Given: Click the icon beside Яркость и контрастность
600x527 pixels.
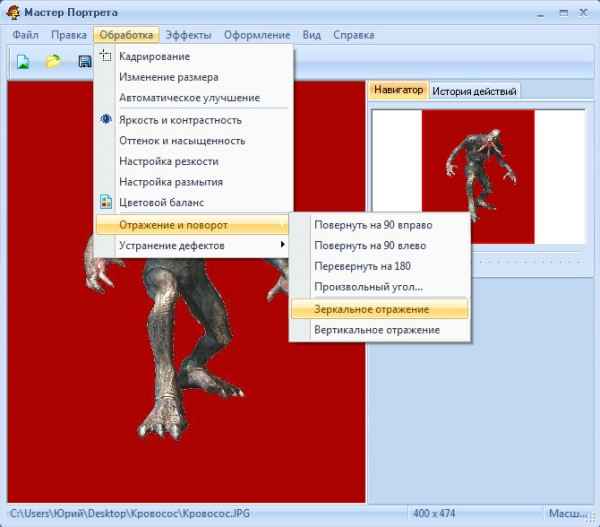Looking at the screenshot, I should [x=106, y=120].
